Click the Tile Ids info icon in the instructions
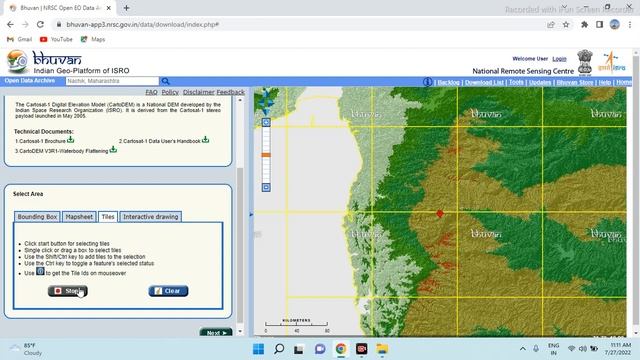 40,271
